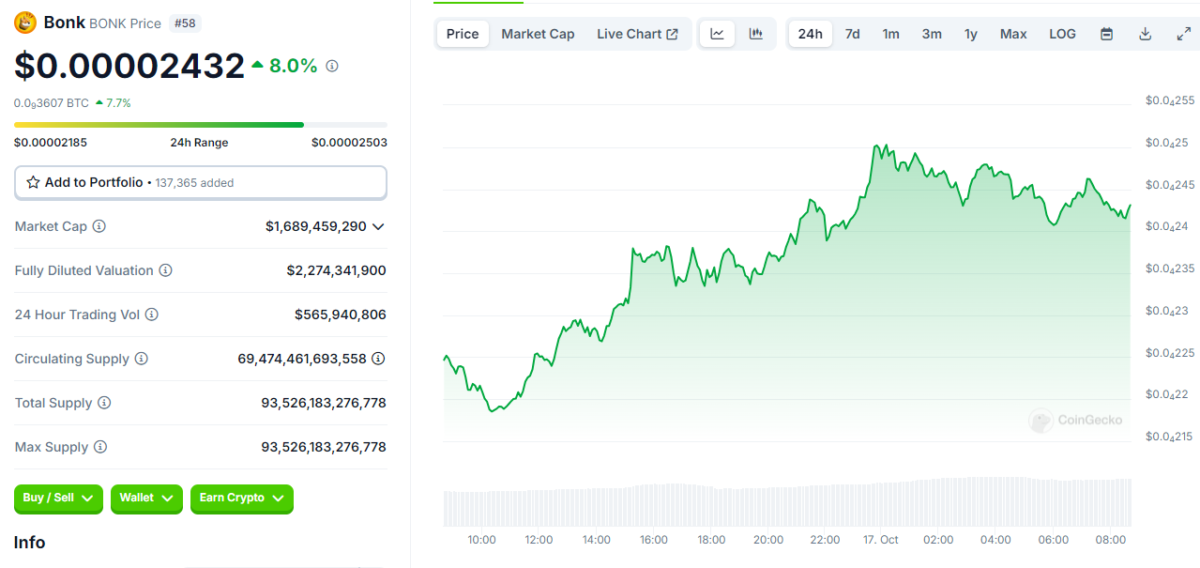
Task: Click the volume bars below chart
Action: (x=787, y=503)
